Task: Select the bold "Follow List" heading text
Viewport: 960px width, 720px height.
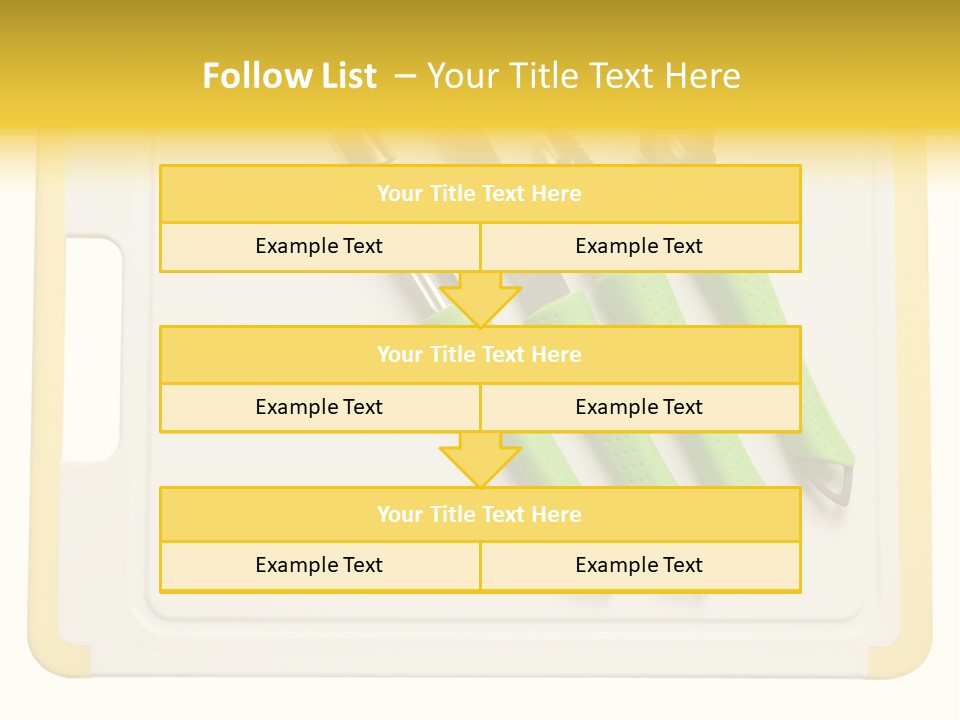Action: pyautogui.click(x=290, y=76)
